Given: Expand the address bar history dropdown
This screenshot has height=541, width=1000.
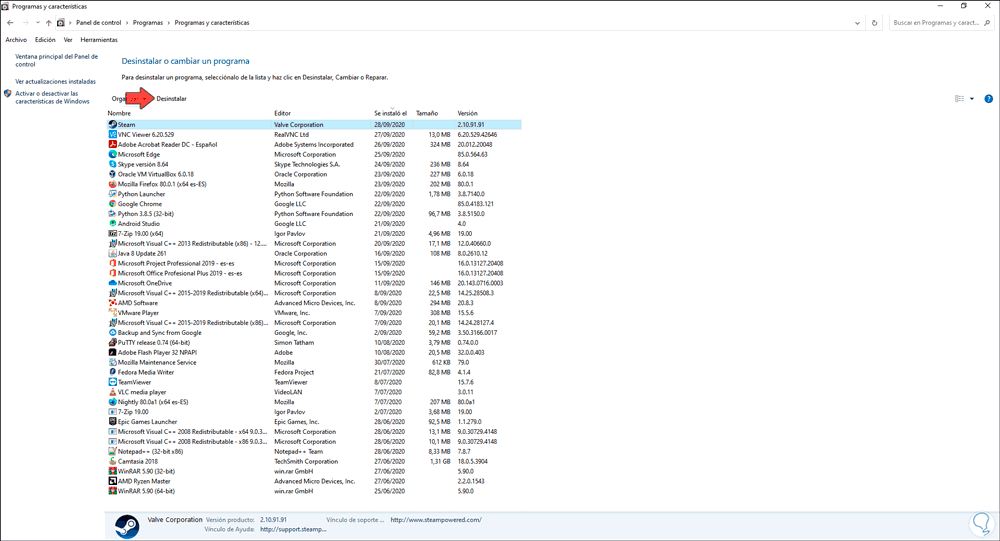Looking at the screenshot, I should coord(857,23).
